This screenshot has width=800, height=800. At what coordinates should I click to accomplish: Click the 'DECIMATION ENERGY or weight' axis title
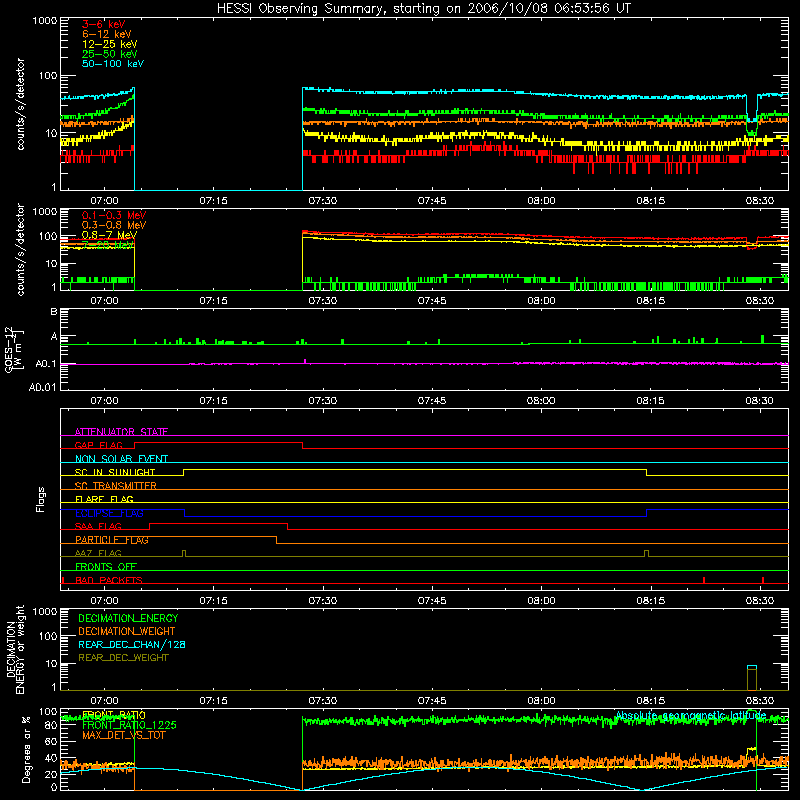(15, 649)
